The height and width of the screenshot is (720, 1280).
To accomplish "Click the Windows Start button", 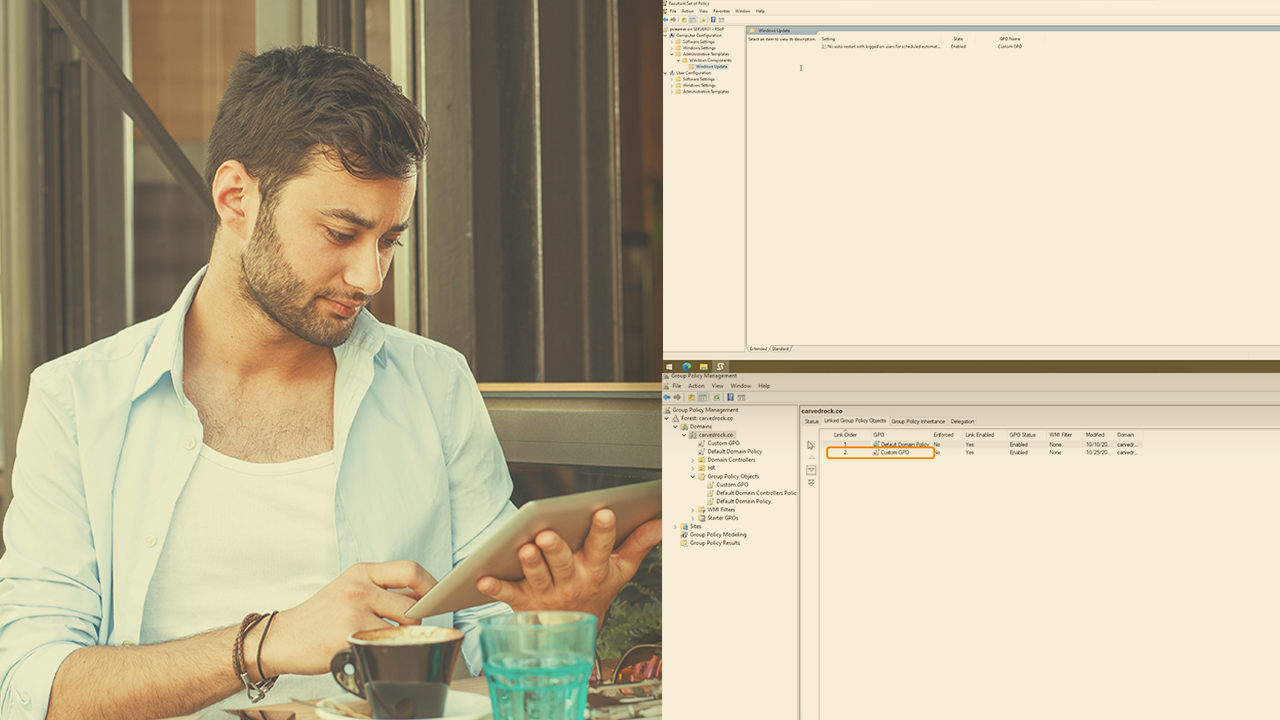I will coord(670,367).
